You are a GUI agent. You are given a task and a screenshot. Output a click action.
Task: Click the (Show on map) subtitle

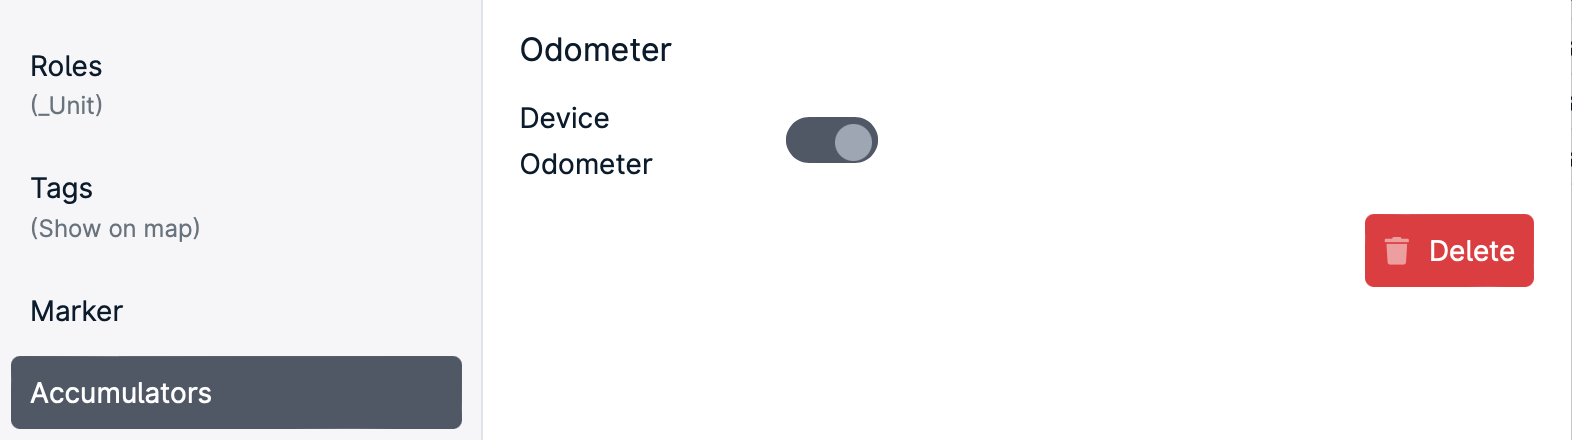[115, 229]
